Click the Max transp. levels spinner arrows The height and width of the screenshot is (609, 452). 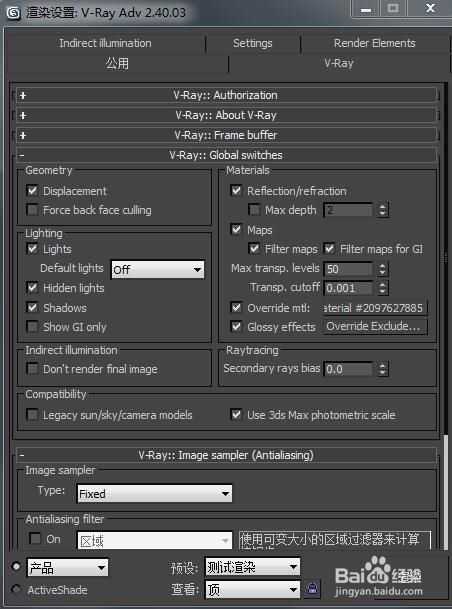click(x=383, y=269)
